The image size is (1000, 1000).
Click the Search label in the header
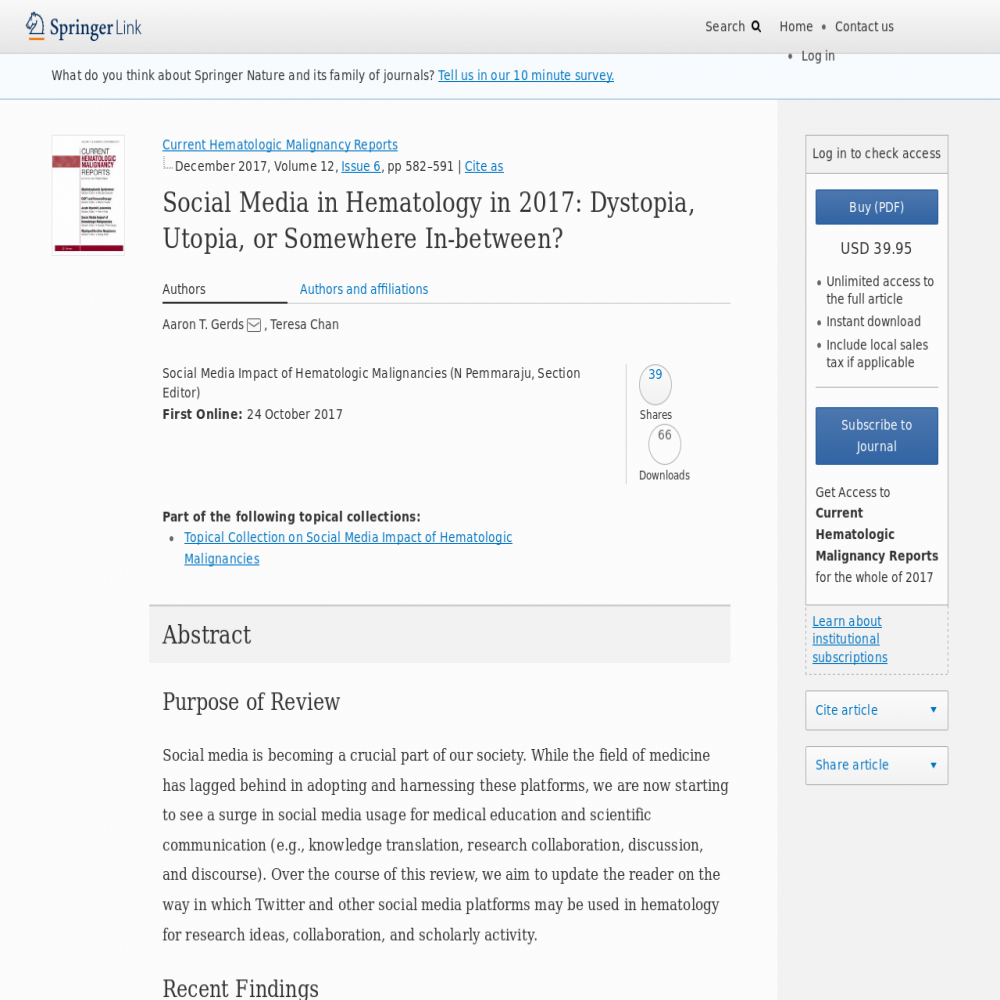(724, 27)
